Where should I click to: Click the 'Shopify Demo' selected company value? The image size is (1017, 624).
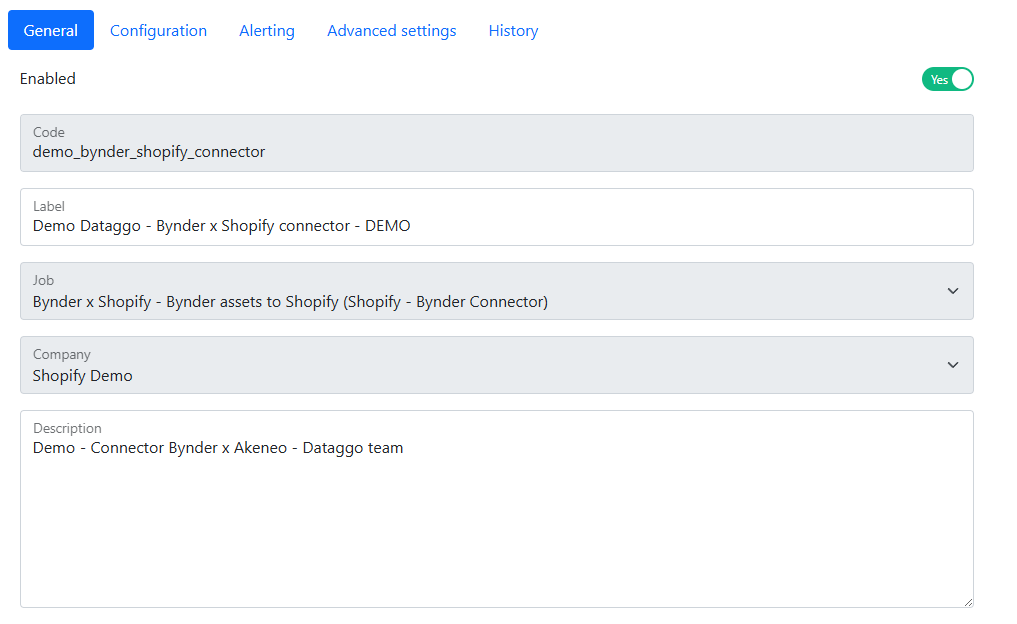pyautogui.click(x=83, y=376)
